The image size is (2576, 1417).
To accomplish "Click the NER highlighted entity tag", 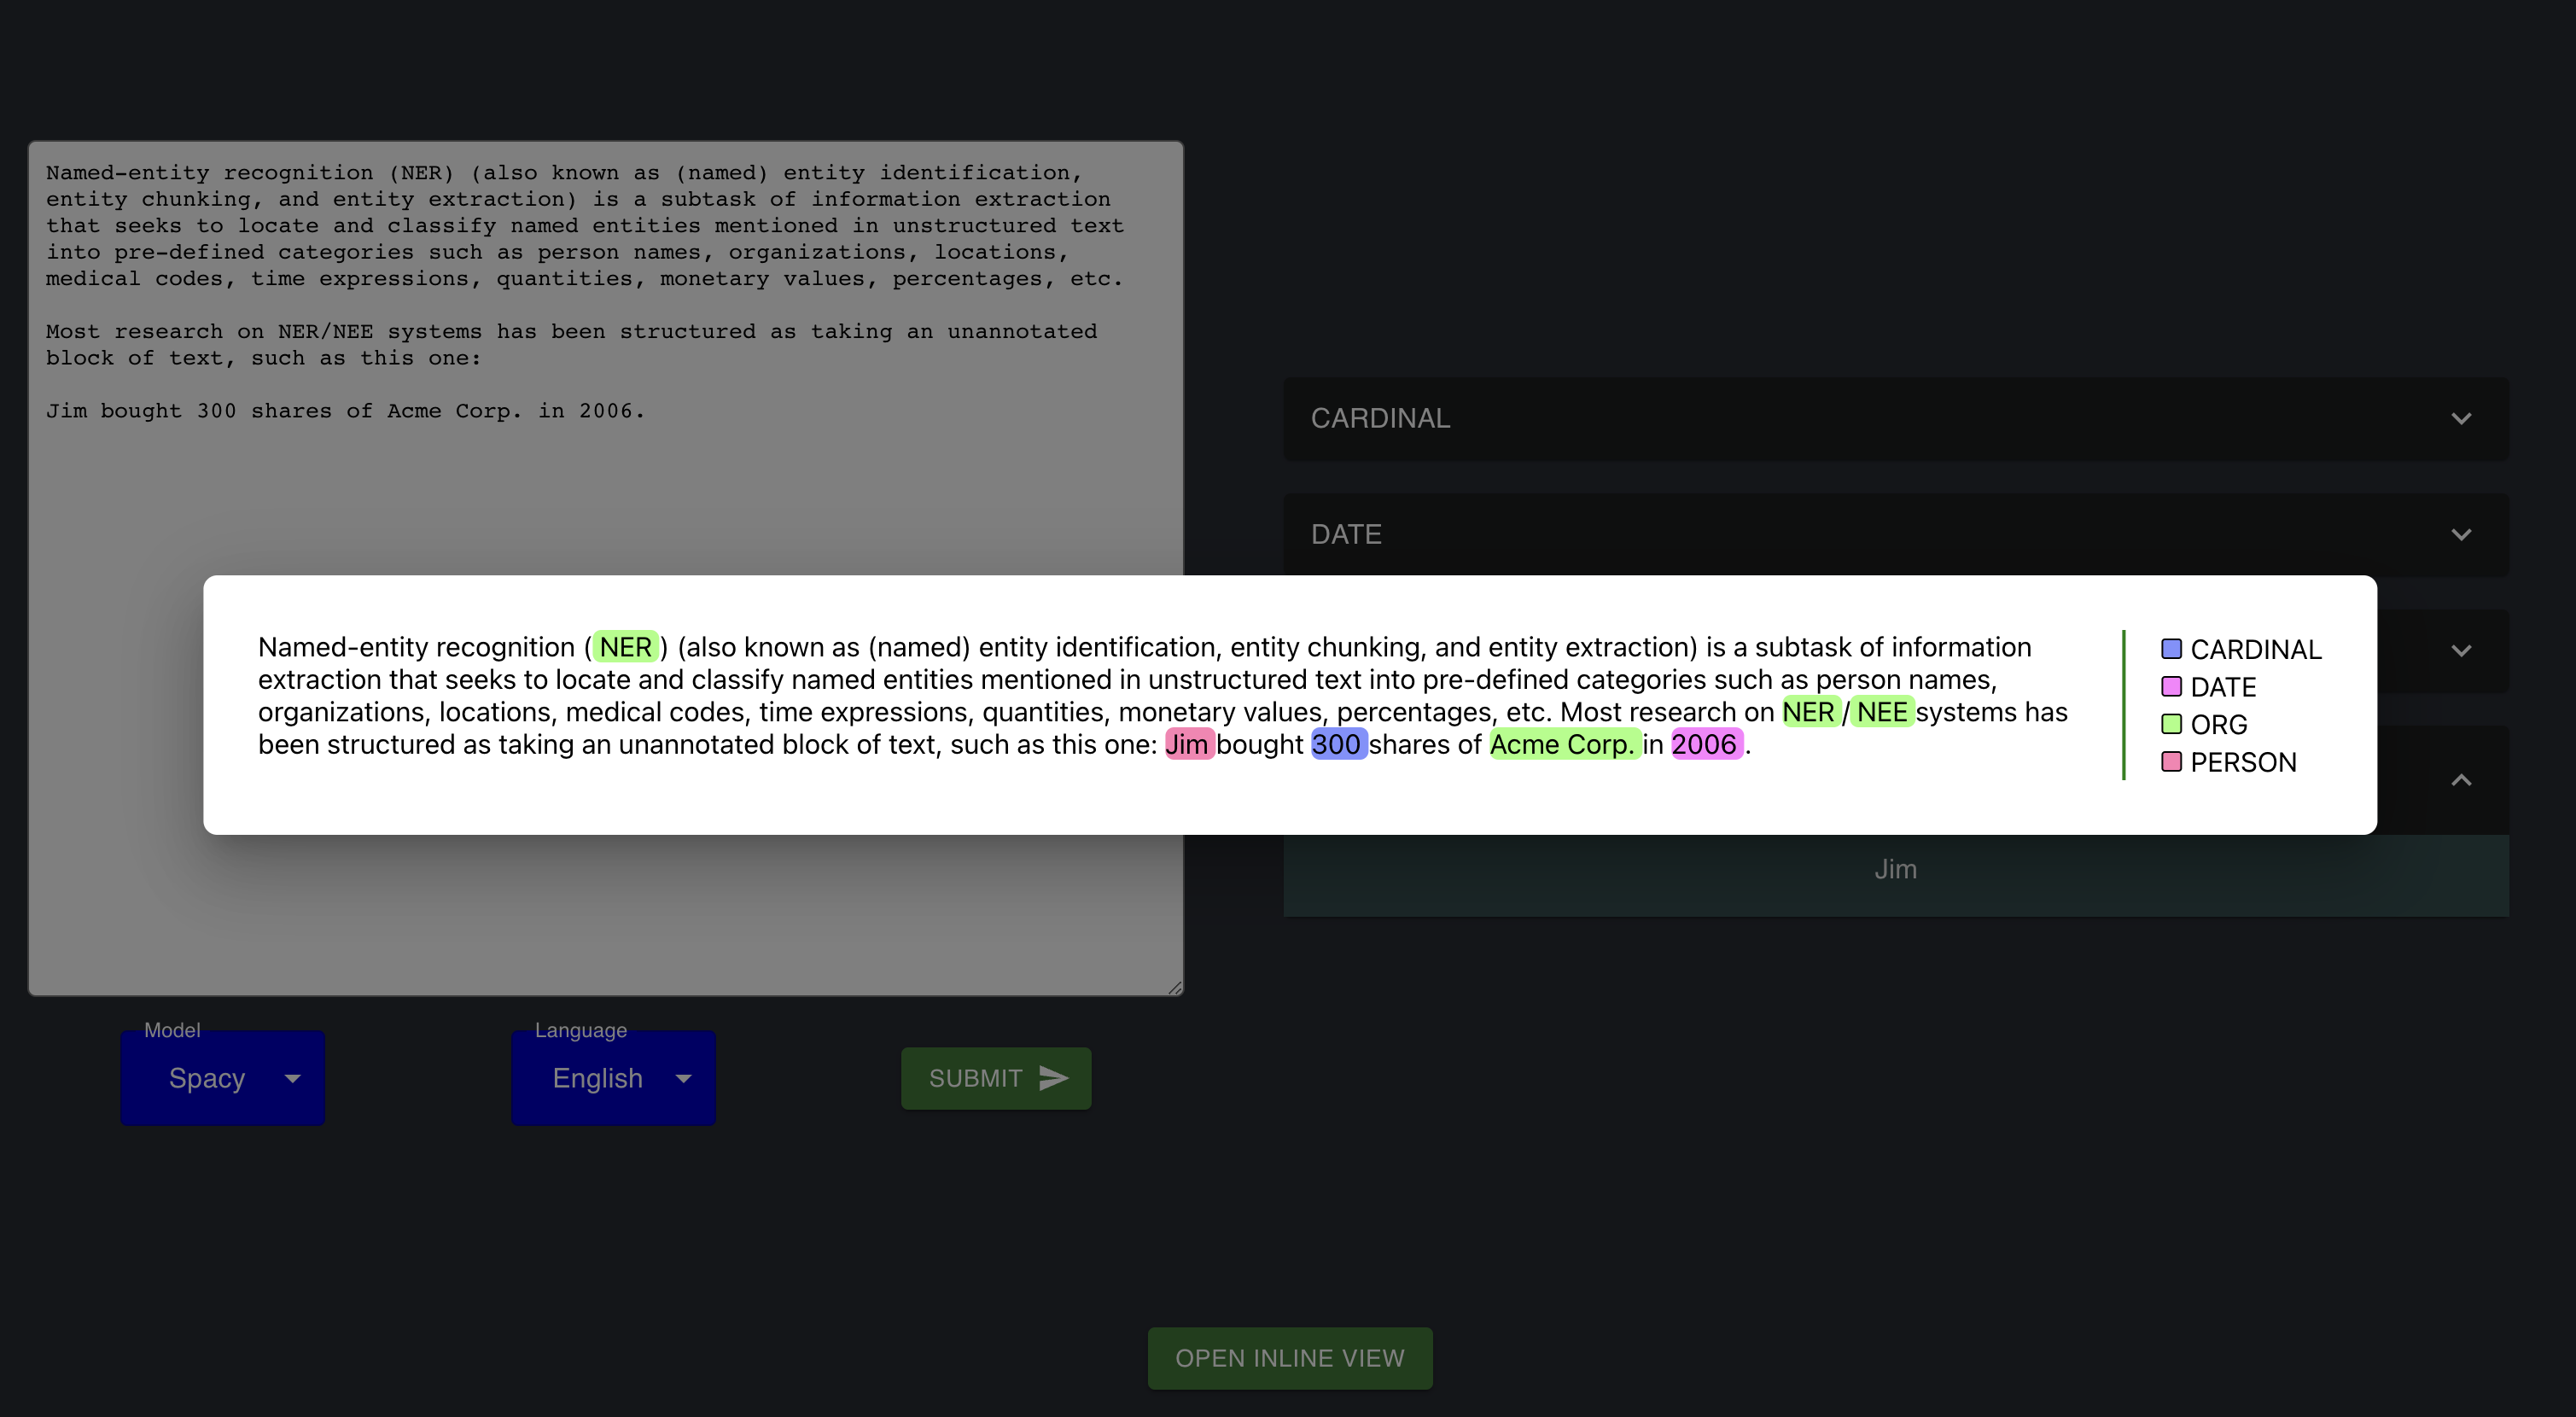I will [x=622, y=645].
